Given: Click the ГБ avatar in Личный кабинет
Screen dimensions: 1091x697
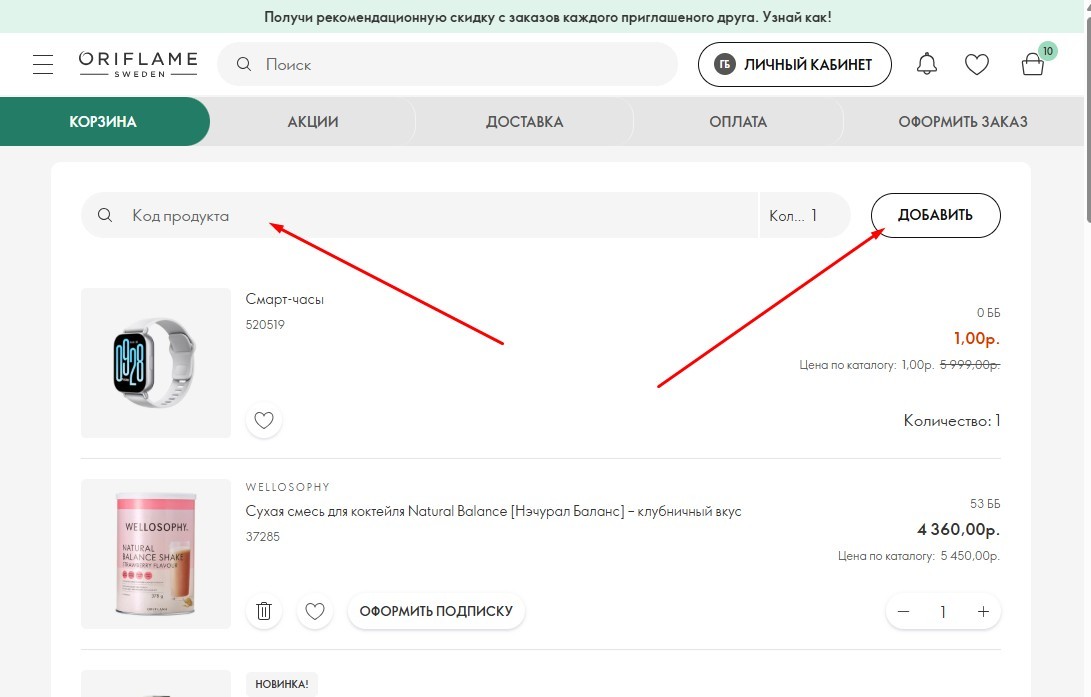Looking at the screenshot, I should click(725, 65).
